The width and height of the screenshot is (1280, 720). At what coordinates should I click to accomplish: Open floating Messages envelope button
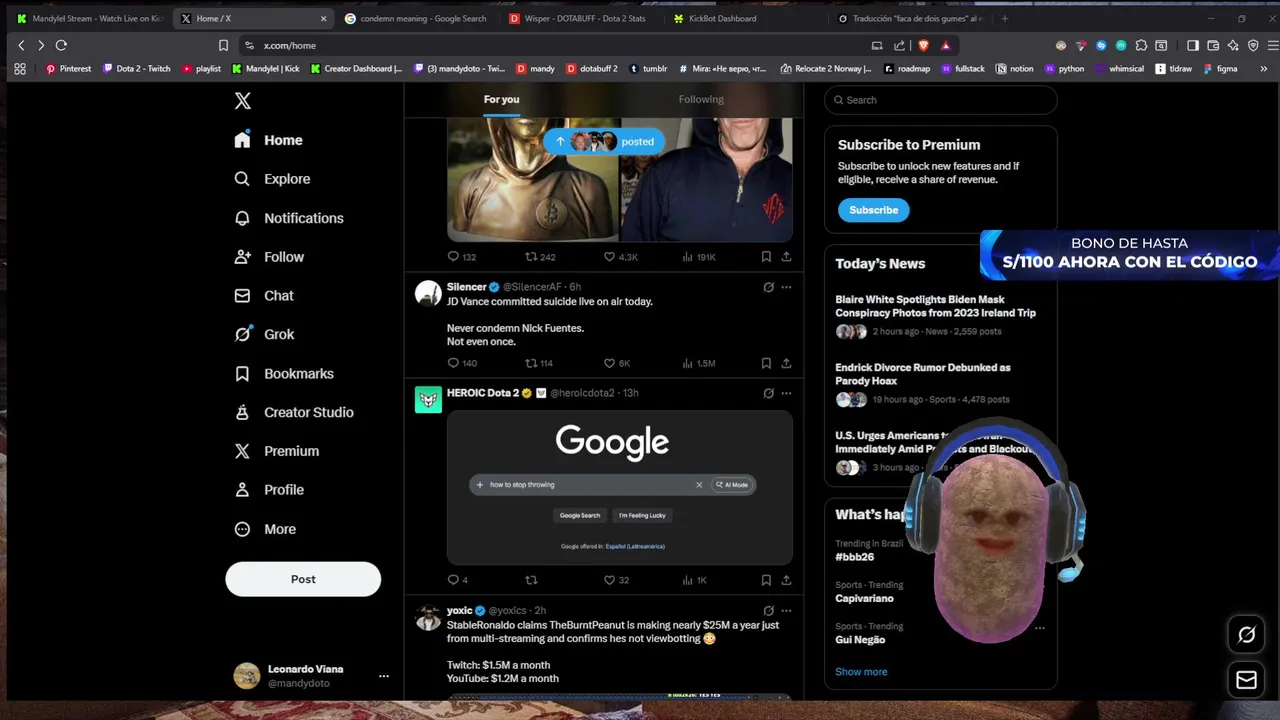click(1246, 680)
